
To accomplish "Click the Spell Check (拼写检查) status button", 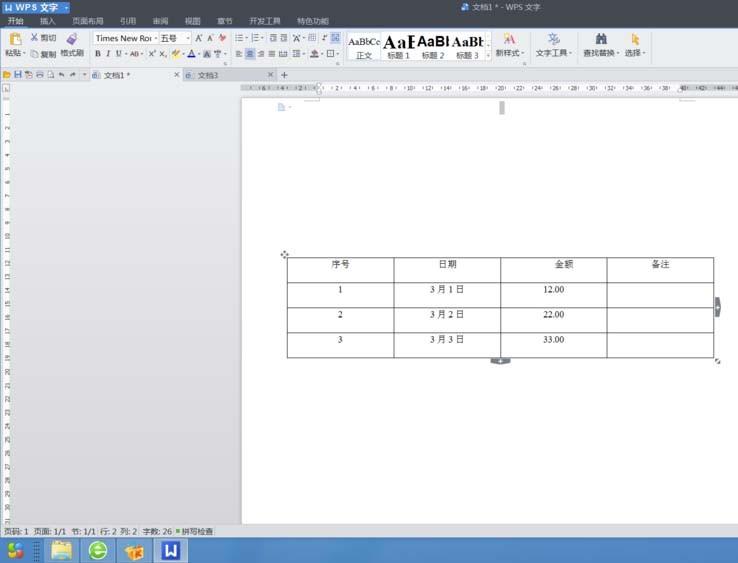I will click(x=195, y=531).
